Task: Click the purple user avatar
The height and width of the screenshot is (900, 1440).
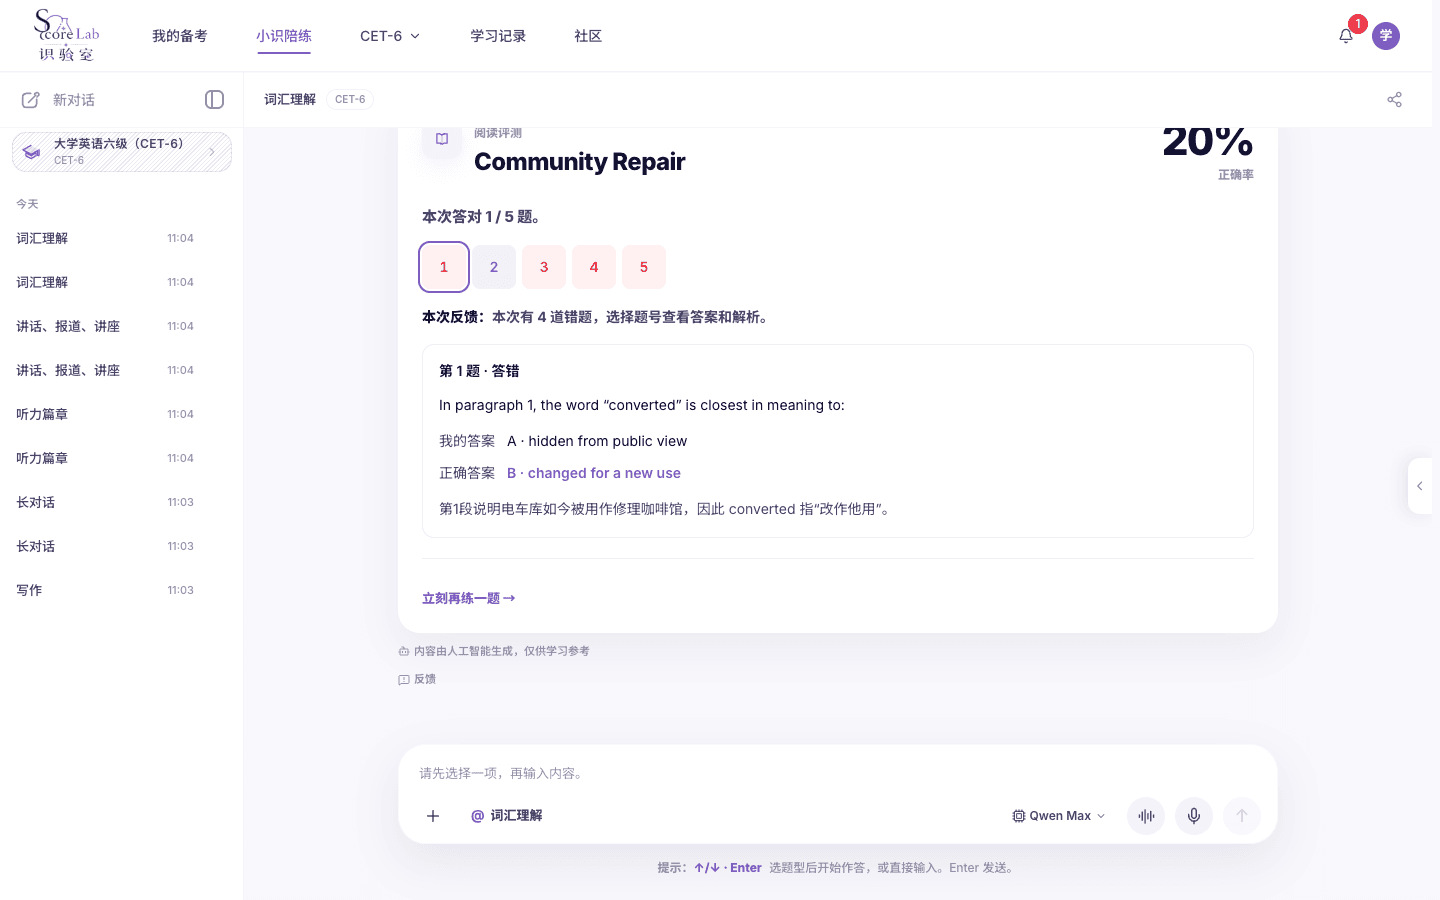Action: (1386, 36)
